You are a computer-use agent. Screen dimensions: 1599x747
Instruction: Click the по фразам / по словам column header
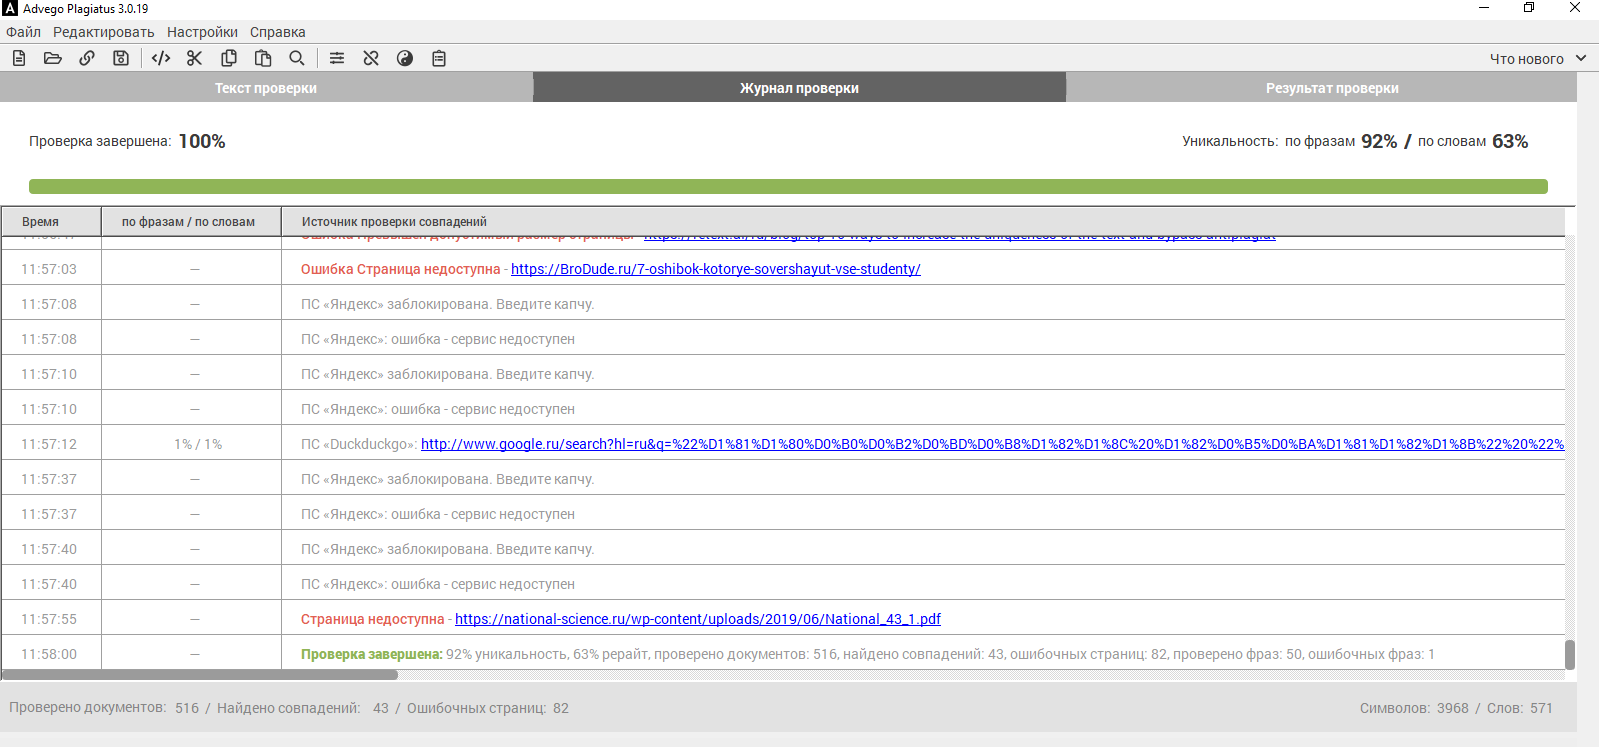pyautogui.click(x=191, y=221)
